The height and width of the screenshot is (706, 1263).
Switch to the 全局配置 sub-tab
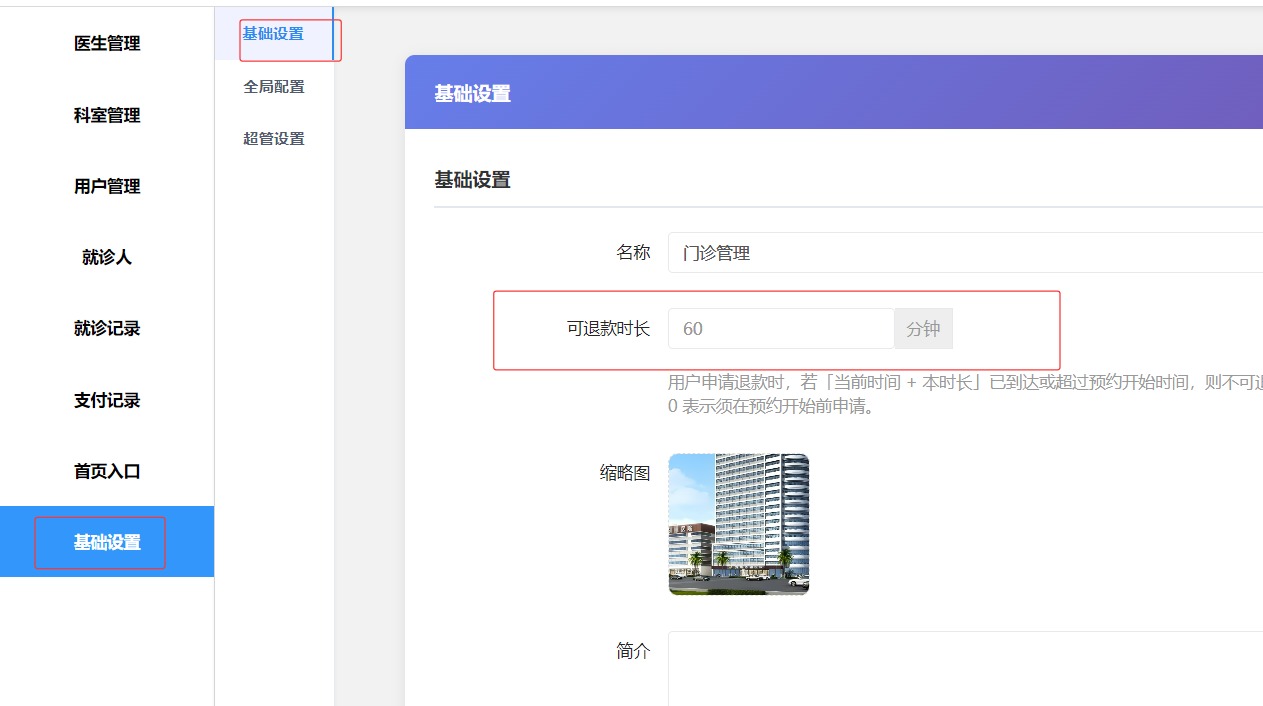(274, 87)
